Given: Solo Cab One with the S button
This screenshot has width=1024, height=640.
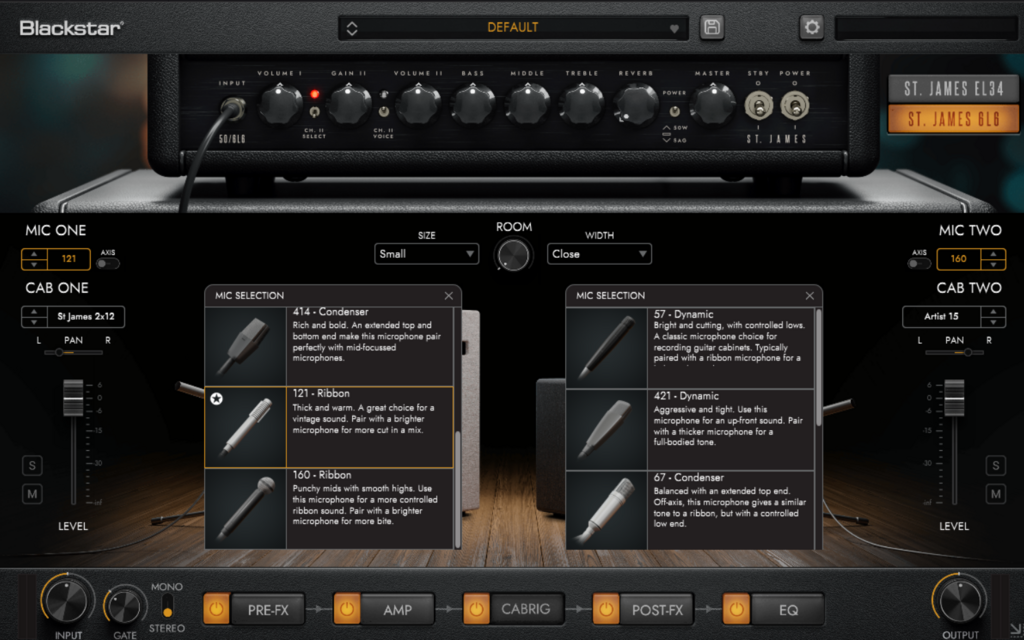Looking at the screenshot, I should pyautogui.click(x=31, y=466).
